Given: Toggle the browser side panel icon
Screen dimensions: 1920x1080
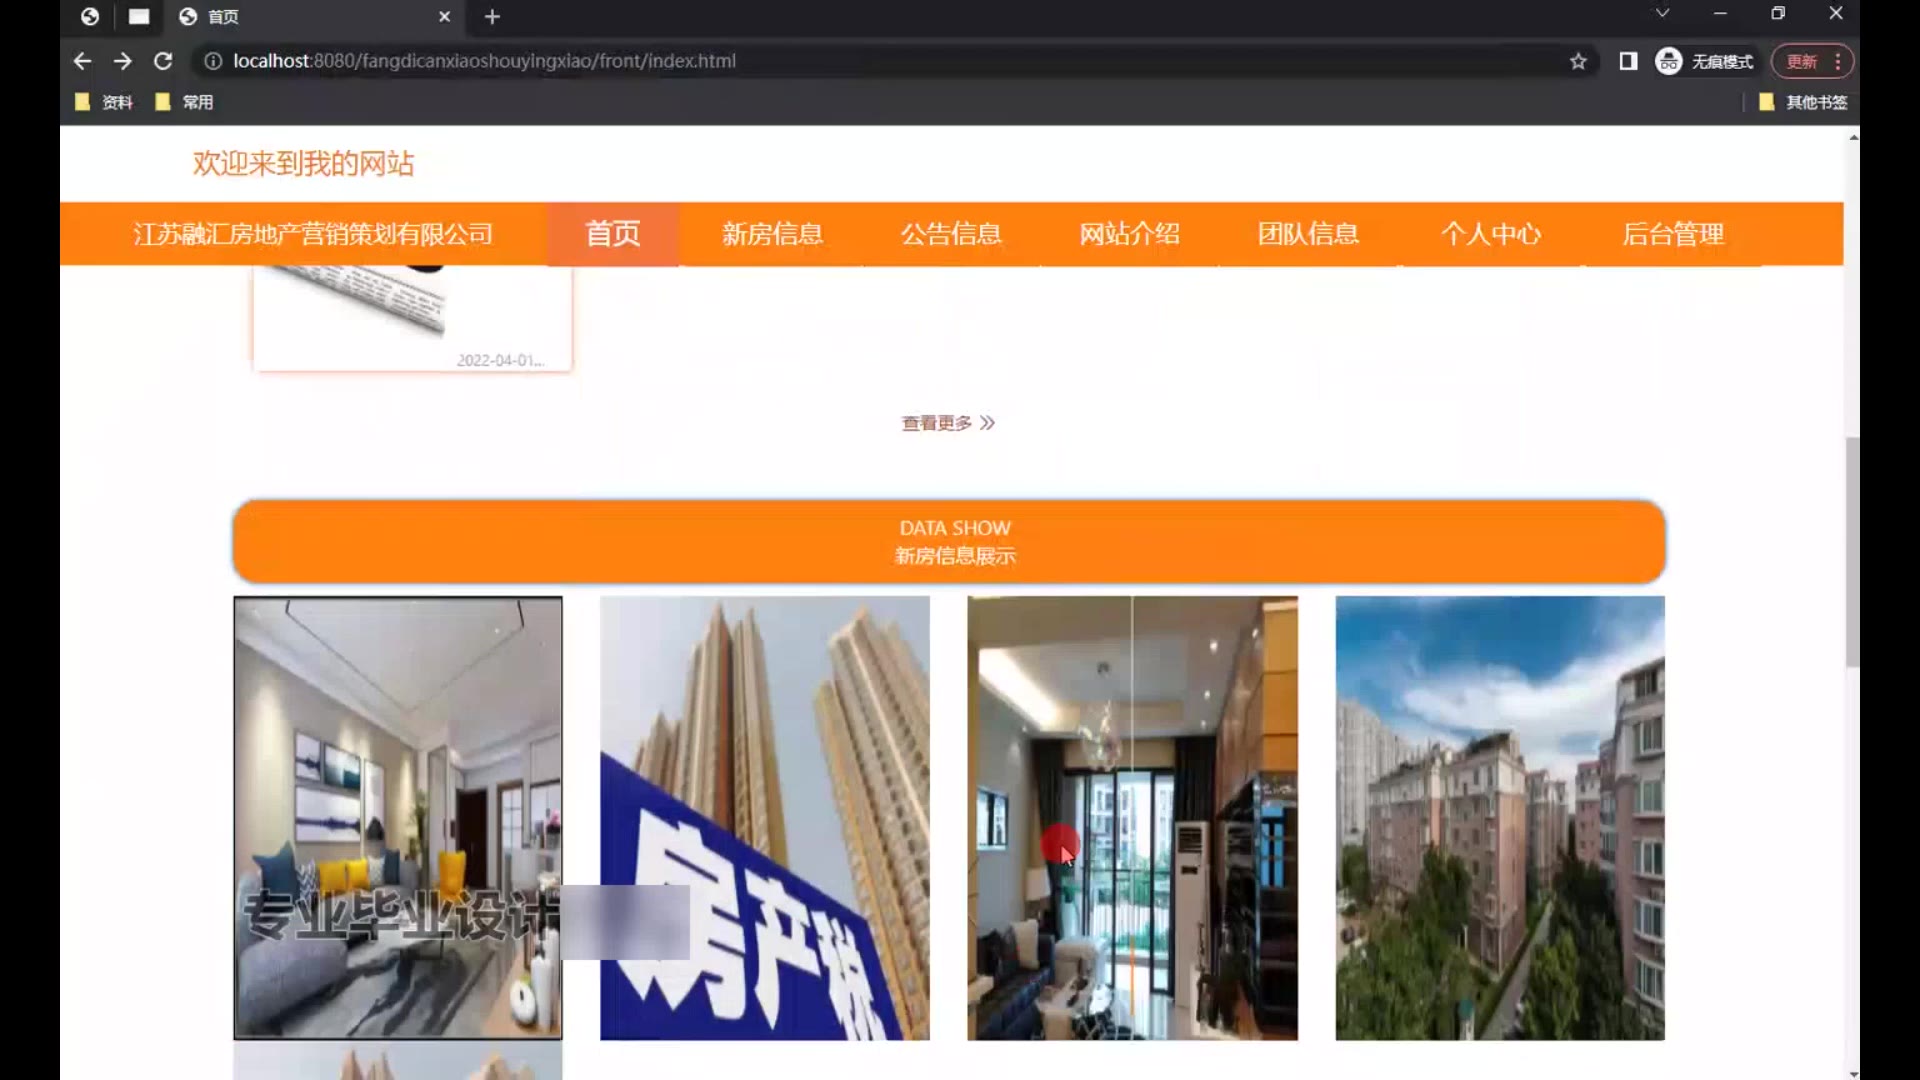Looking at the screenshot, I should pyautogui.click(x=1628, y=61).
